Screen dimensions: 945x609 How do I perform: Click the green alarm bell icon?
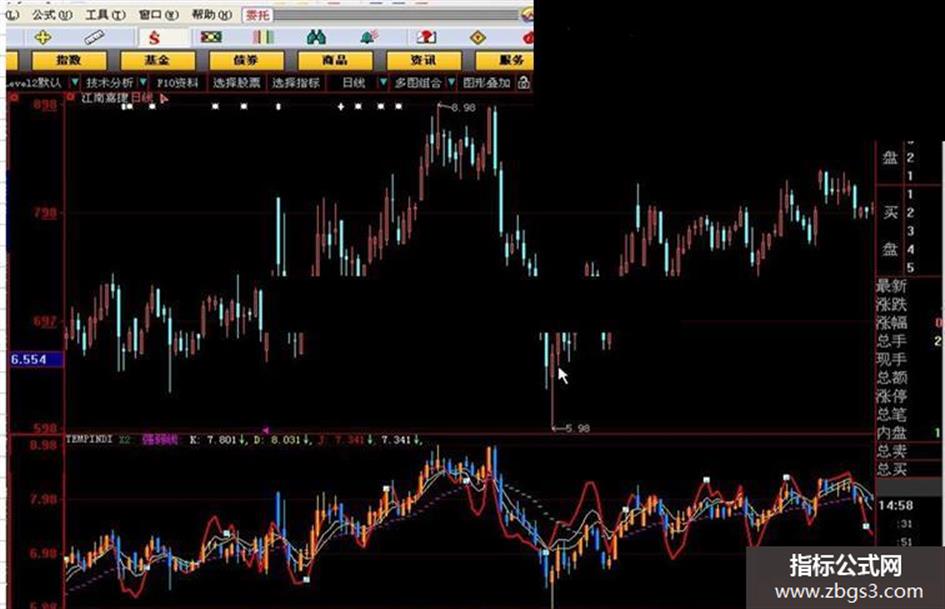pyautogui.click(x=368, y=37)
